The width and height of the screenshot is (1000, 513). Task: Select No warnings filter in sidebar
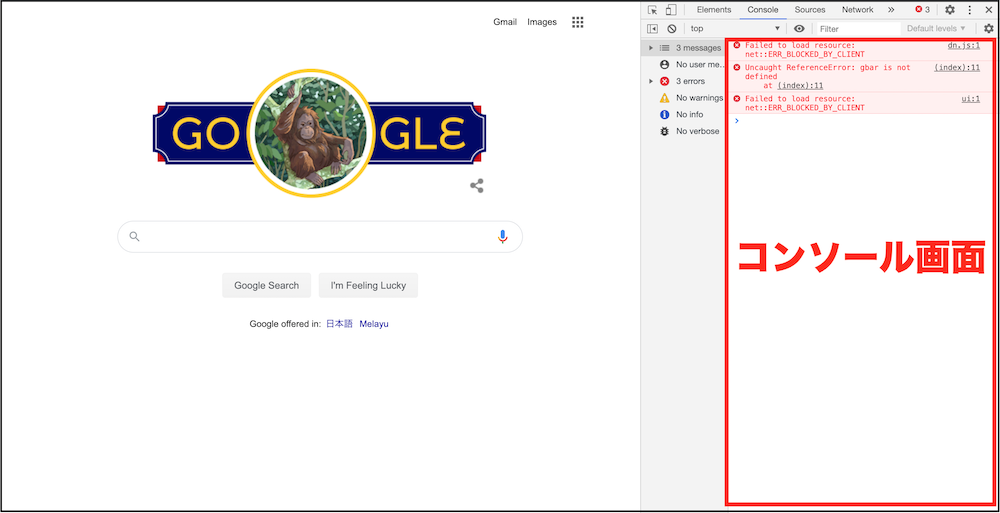click(x=691, y=98)
